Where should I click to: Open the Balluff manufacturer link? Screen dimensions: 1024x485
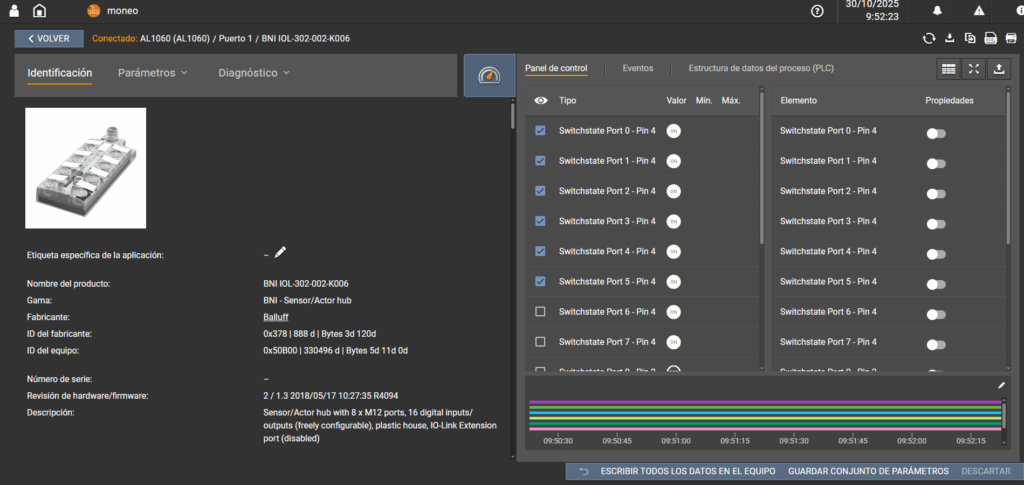pos(276,317)
